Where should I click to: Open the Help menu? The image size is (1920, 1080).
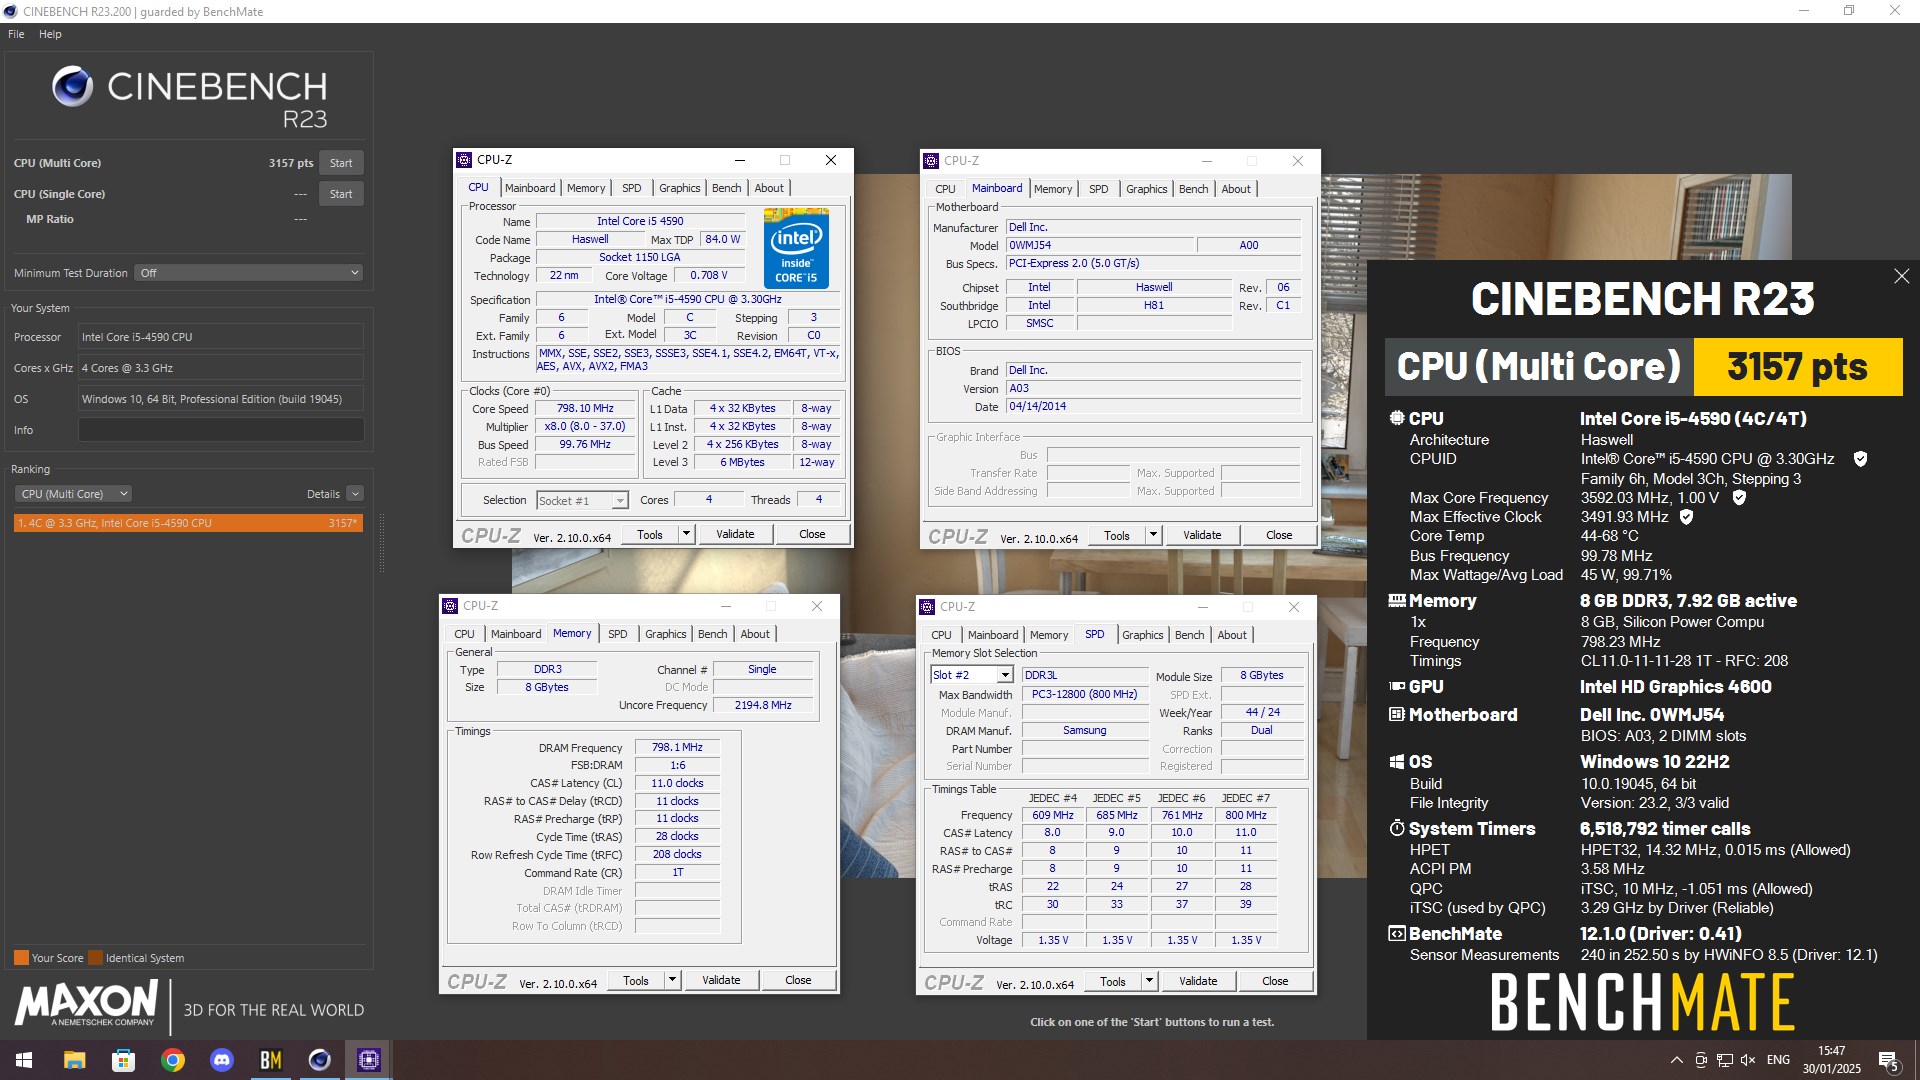[50, 34]
